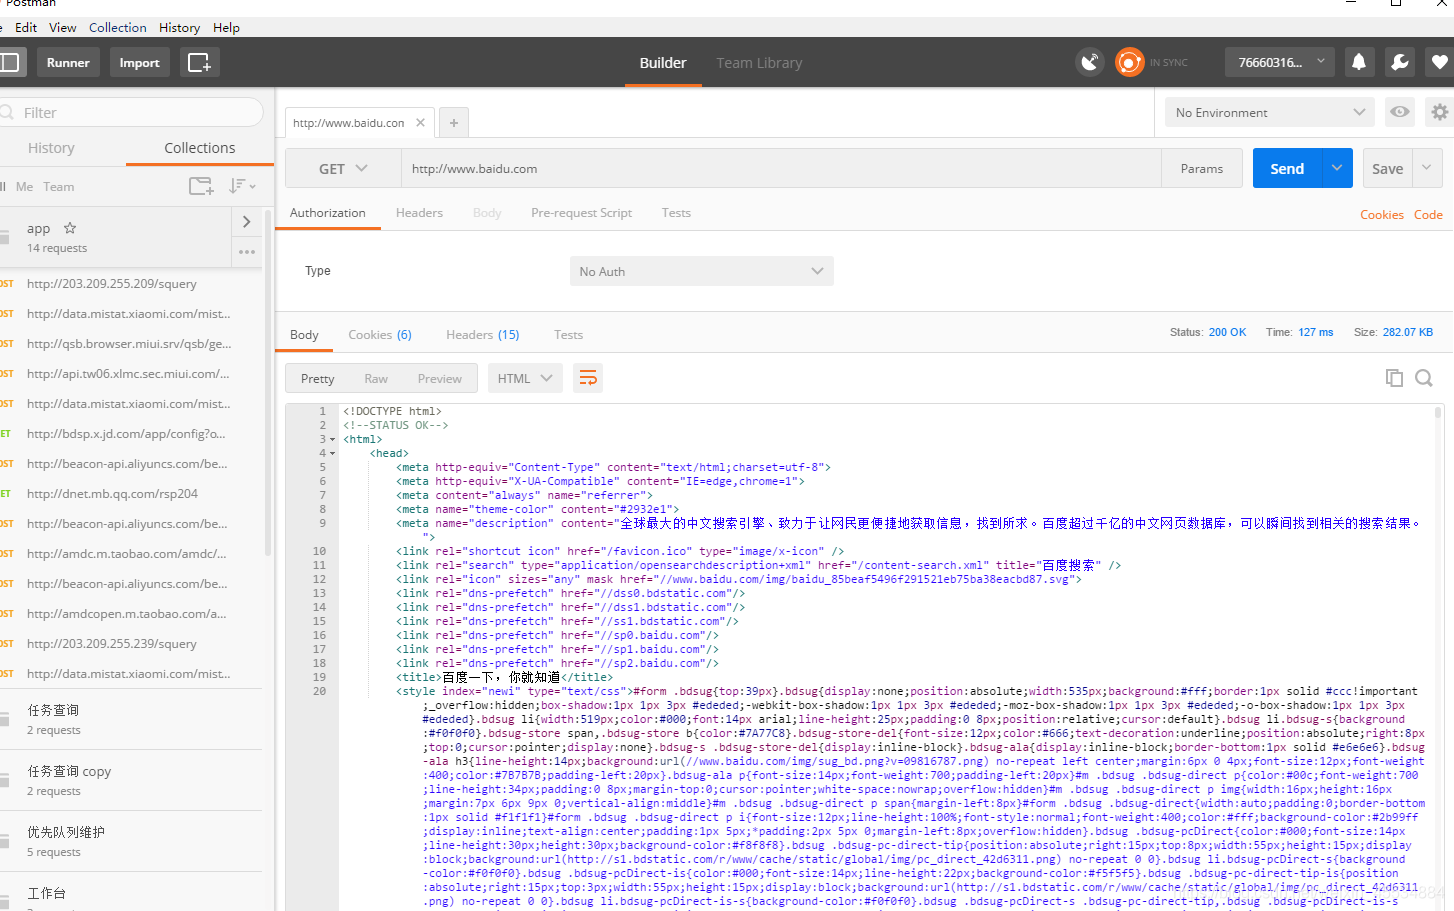
Task: Collapse the html node at line 3
Action: [x=332, y=439]
